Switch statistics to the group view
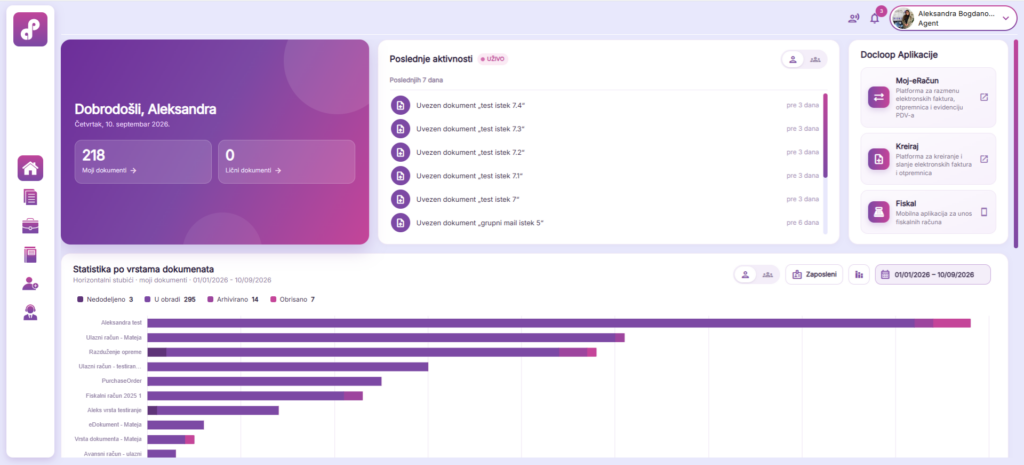 [x=767, y=275]
